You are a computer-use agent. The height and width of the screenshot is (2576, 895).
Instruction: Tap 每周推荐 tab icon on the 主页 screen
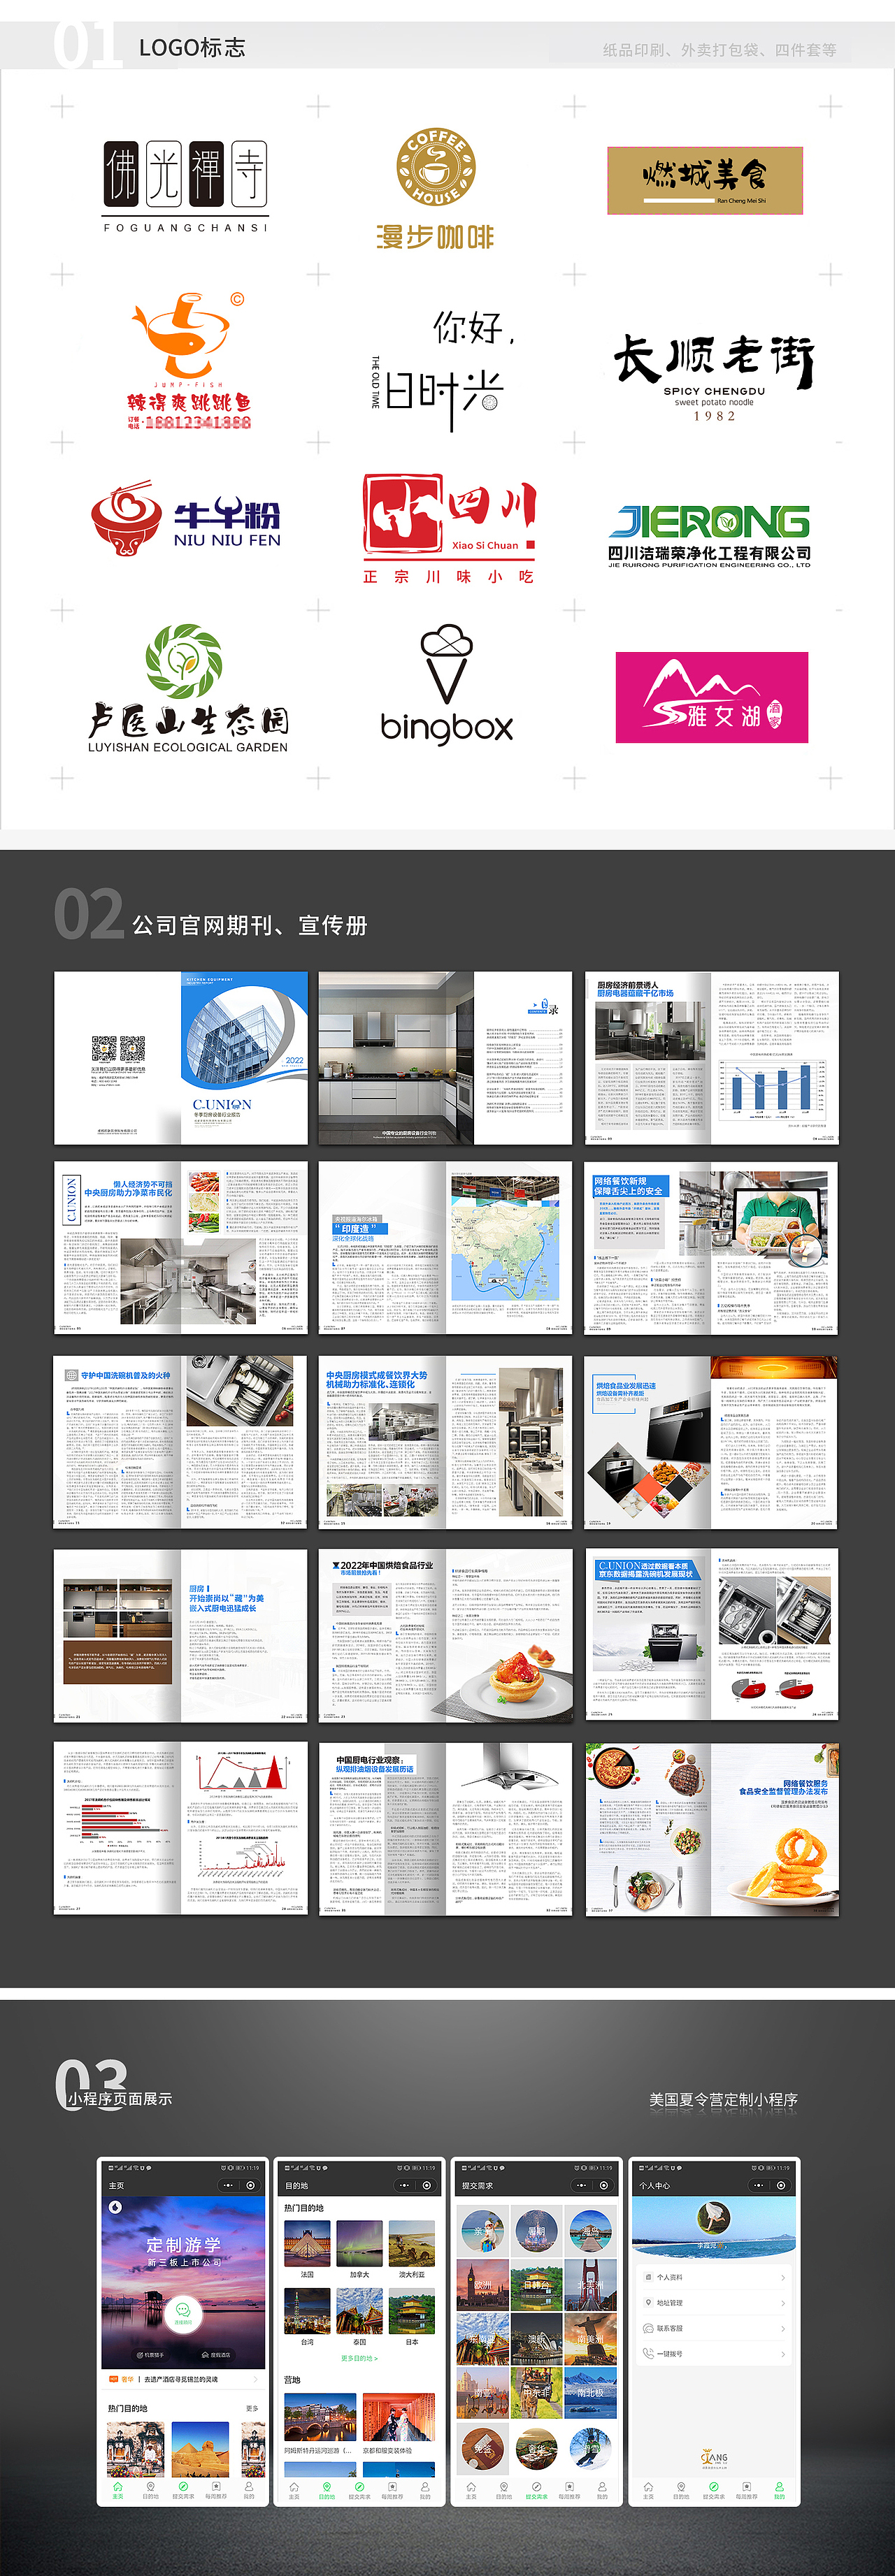click(216, 2486)
